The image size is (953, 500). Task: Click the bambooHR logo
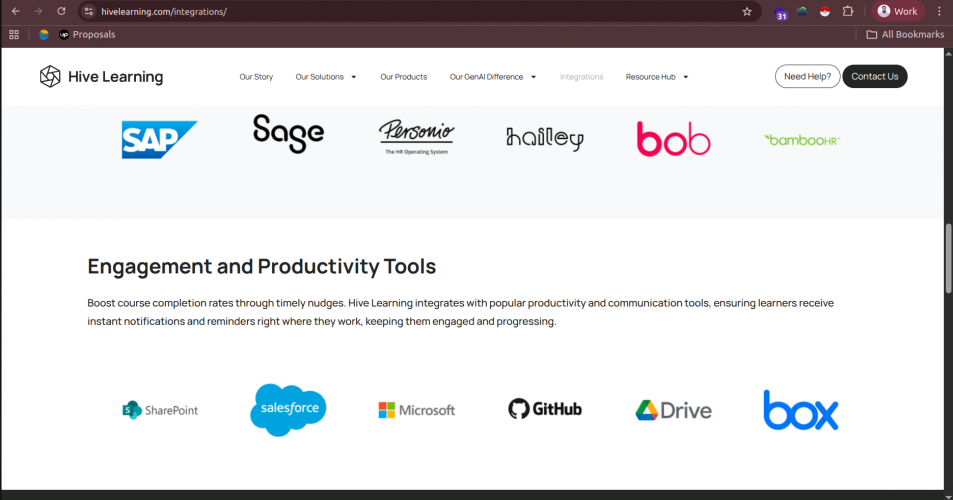tap(802, 140)
